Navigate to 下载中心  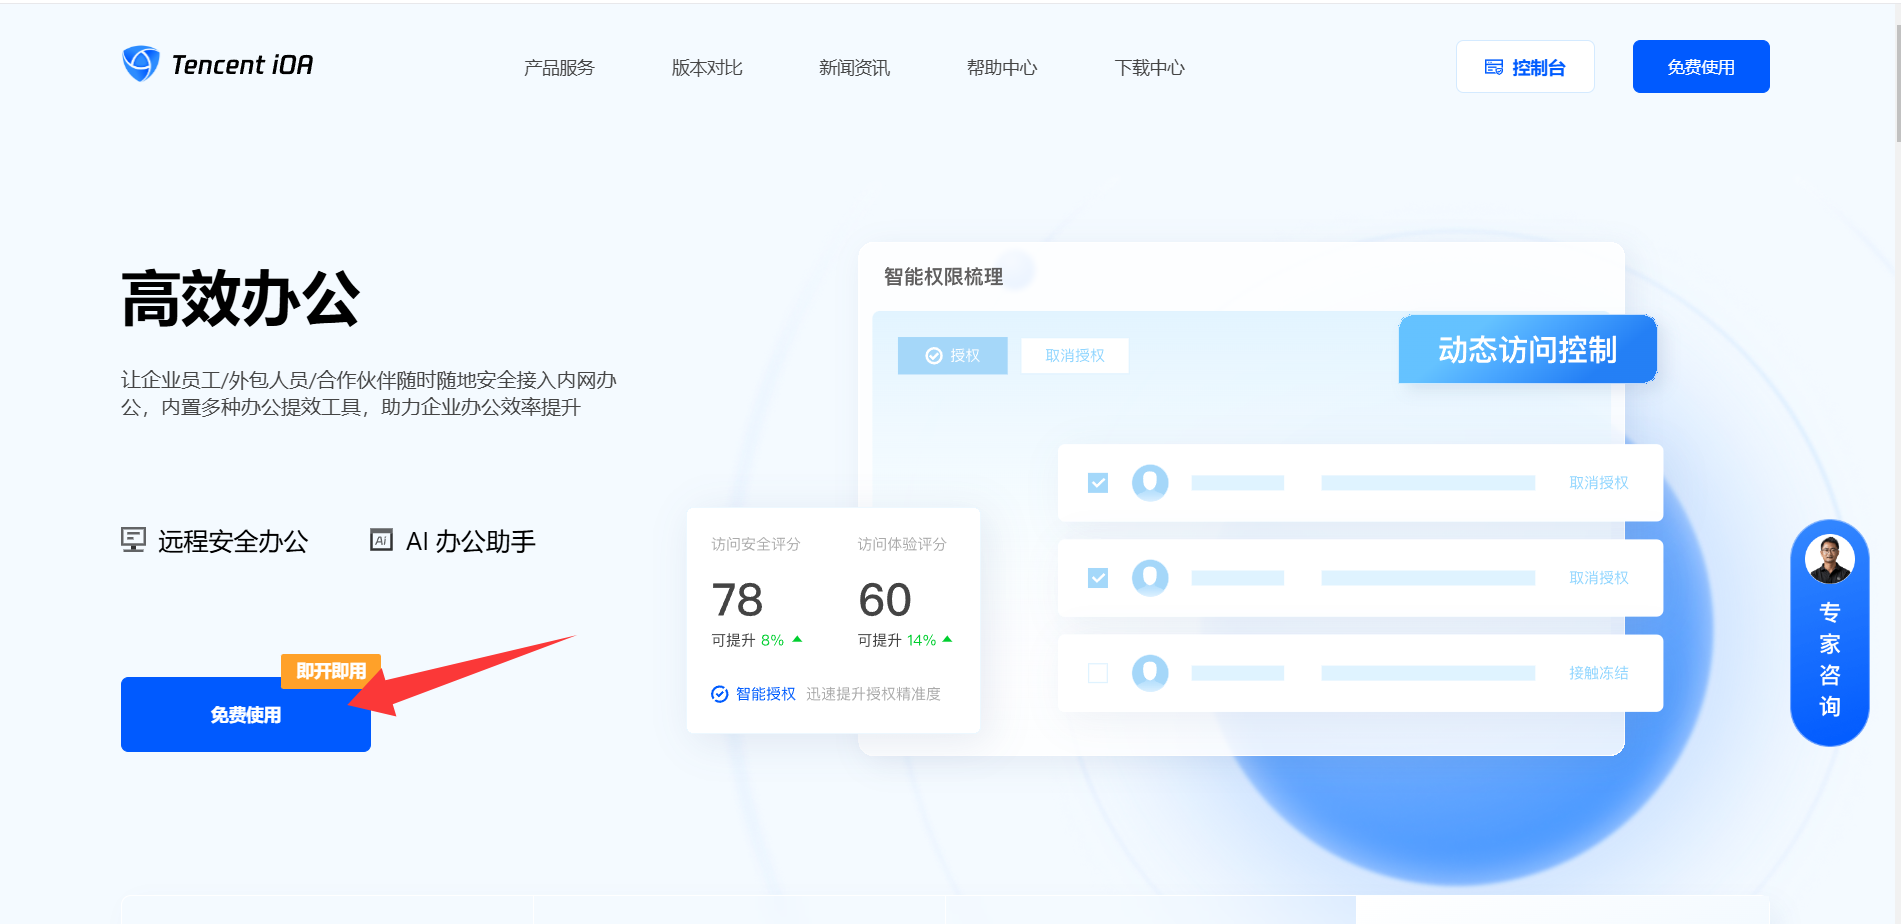[x=1150, y=68]
